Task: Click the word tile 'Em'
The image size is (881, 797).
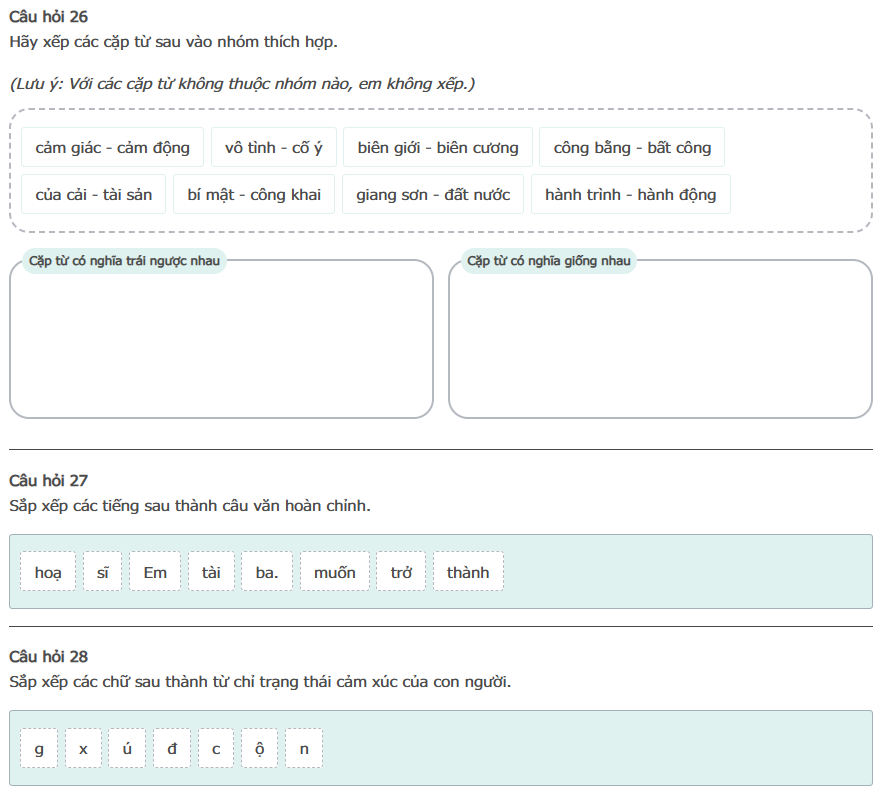Action: (155, 572)
